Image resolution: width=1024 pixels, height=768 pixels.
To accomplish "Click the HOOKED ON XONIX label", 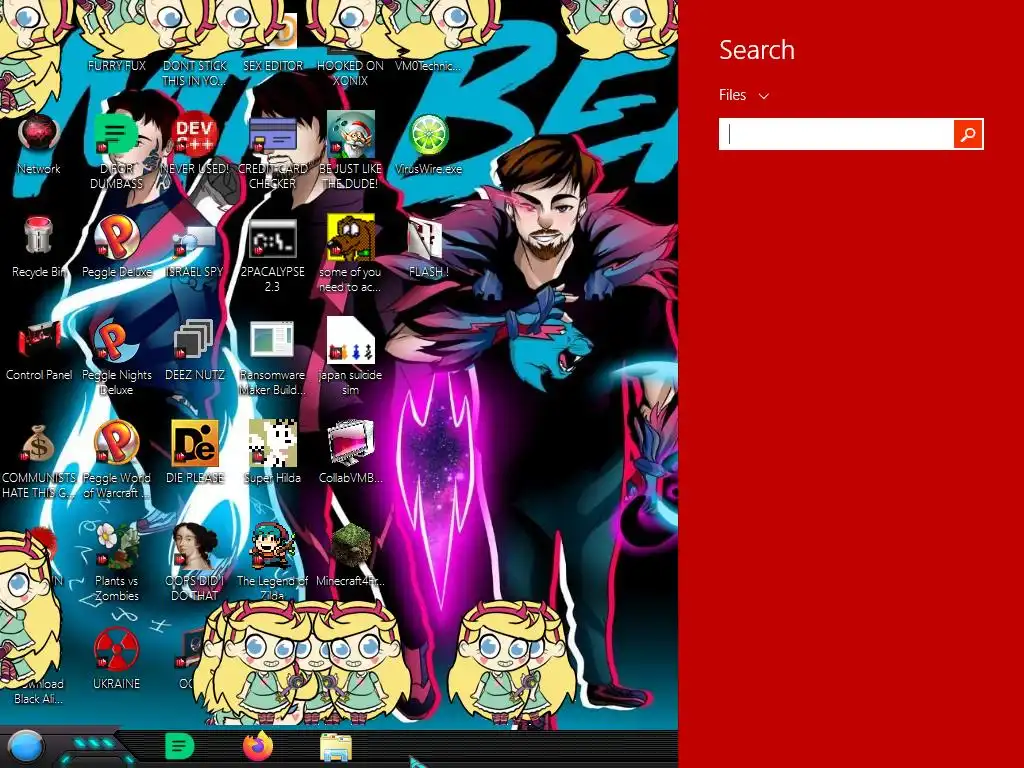I will 350,73.
